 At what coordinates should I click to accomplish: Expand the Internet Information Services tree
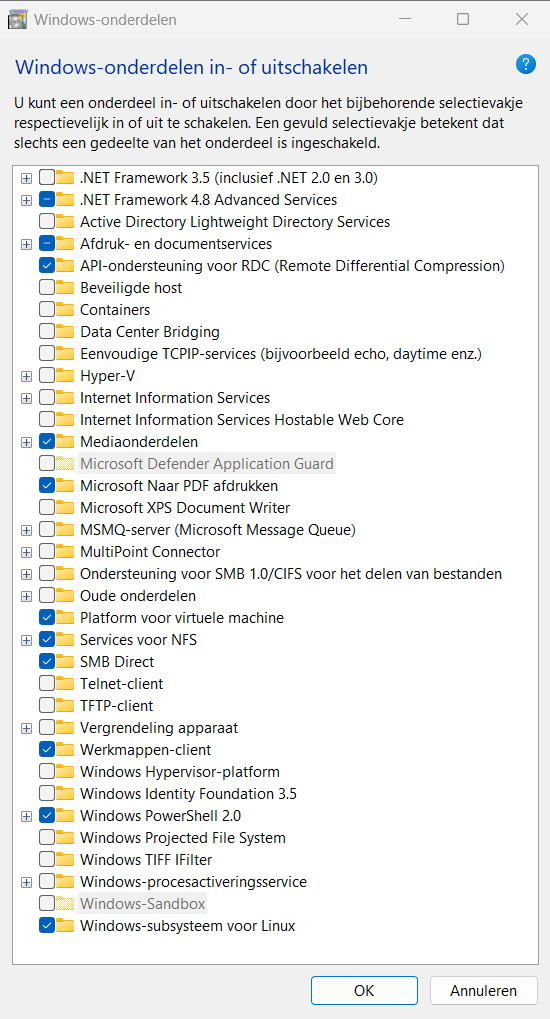(26, 398)
